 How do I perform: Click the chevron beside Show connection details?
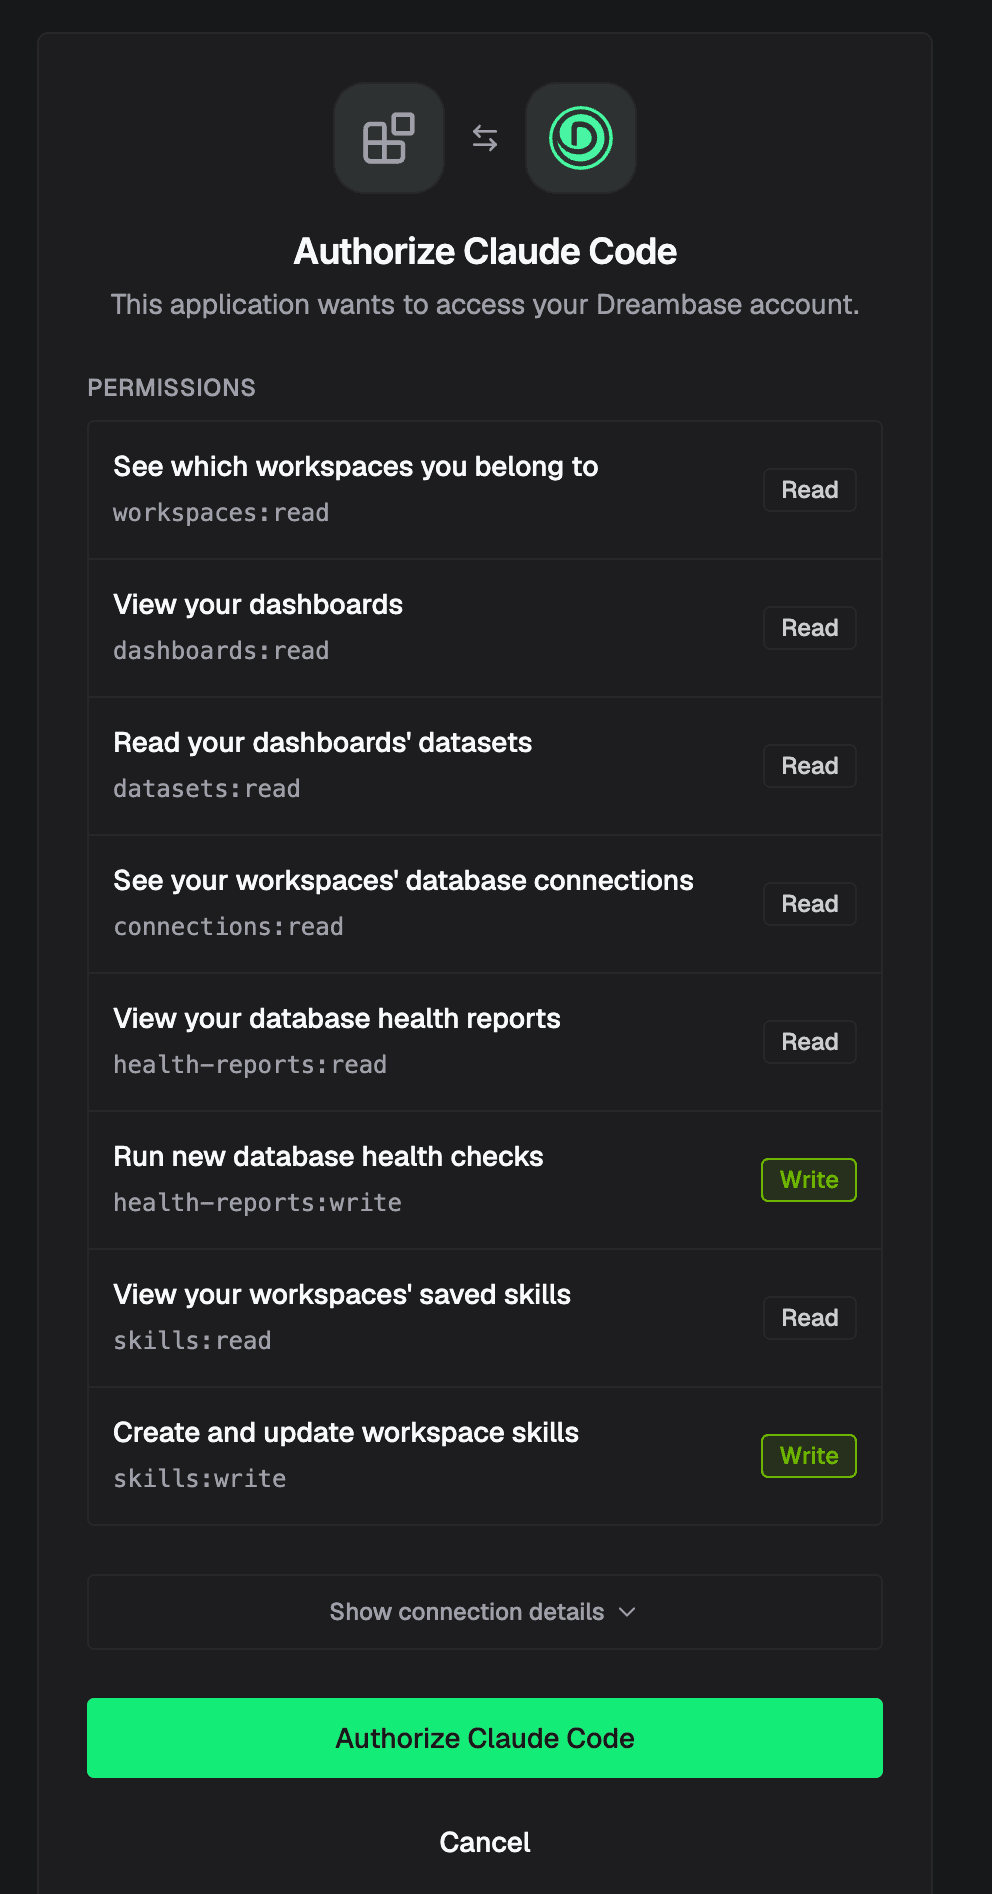coord(627,1612)
